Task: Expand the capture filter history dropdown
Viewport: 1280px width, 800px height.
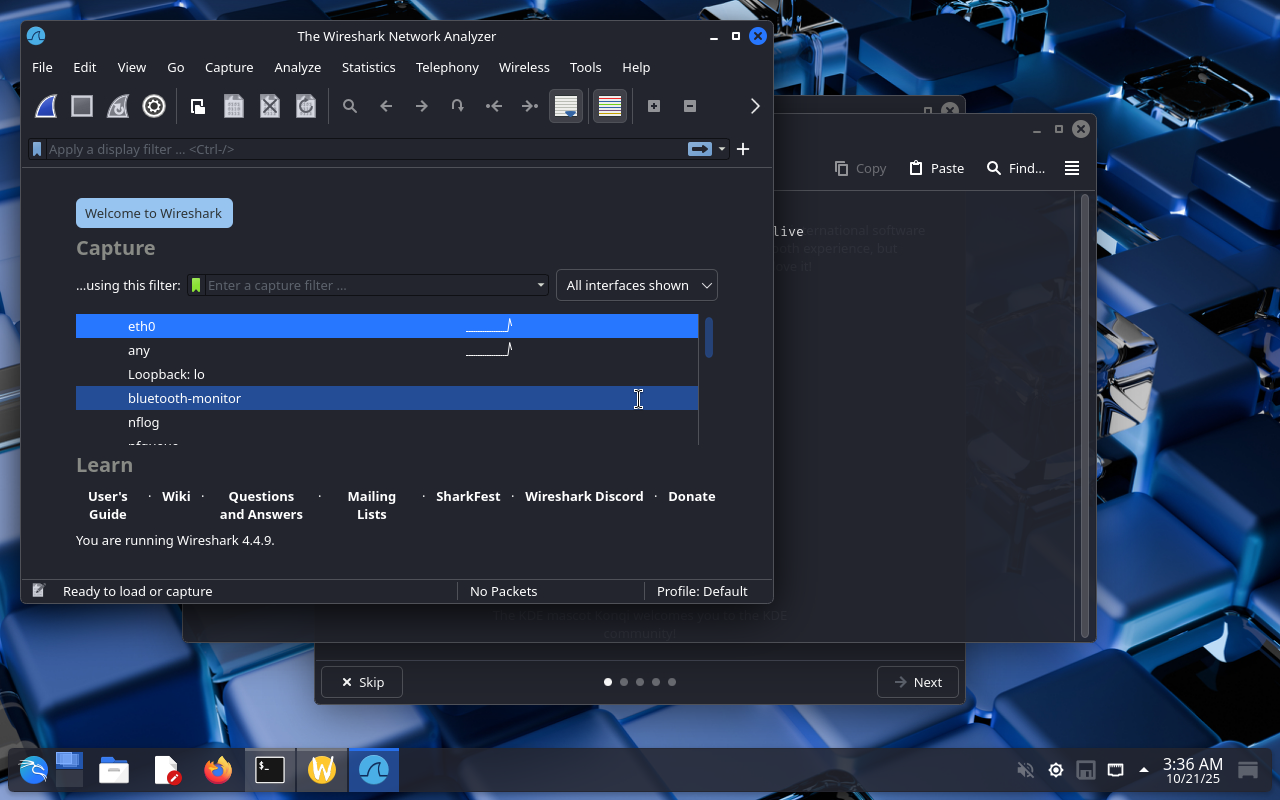Action: pyautogui.click(x=541, y=285)
